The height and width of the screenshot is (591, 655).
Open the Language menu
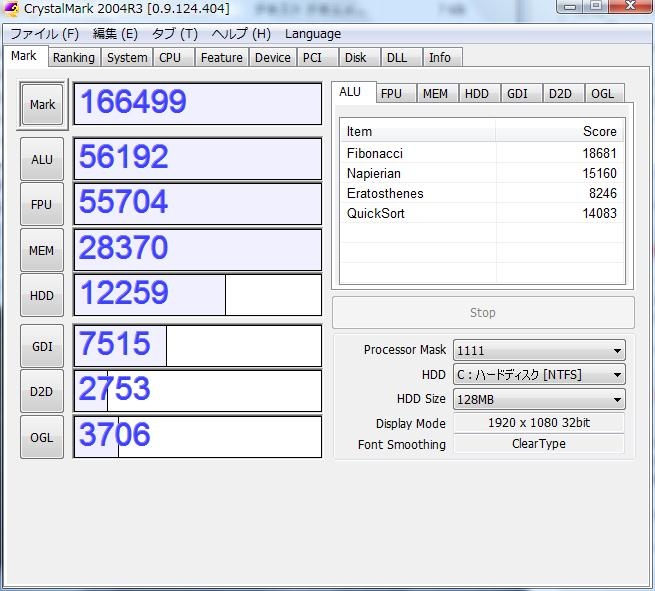pyautogui.click(x=313, y=33)
